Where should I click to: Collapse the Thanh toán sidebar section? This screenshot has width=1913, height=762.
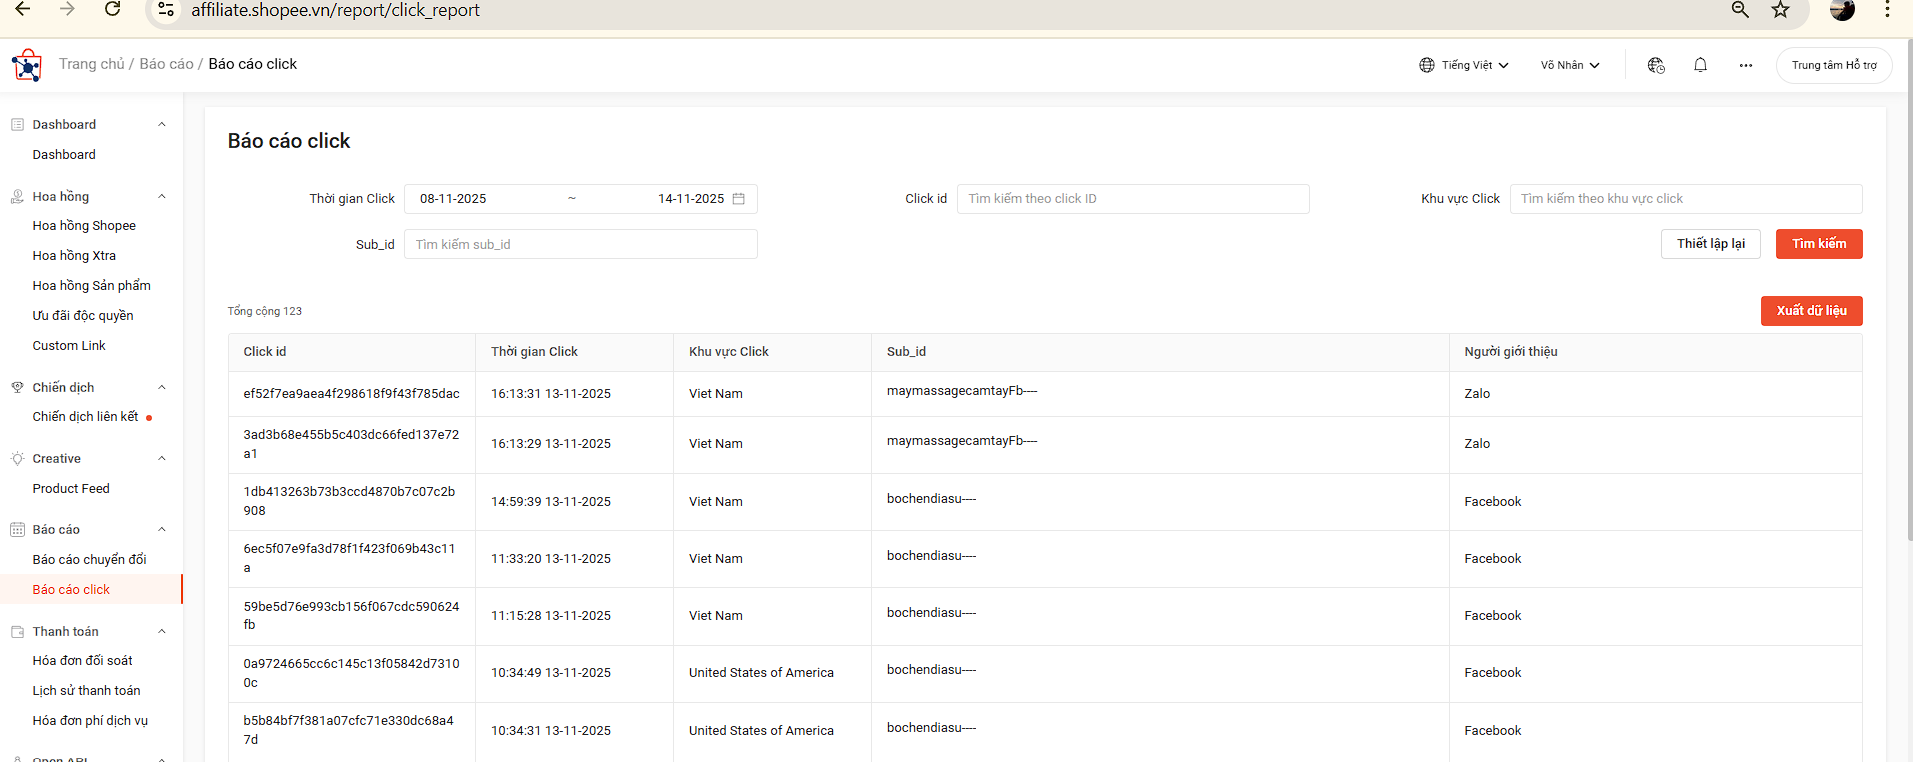[162, 632]
